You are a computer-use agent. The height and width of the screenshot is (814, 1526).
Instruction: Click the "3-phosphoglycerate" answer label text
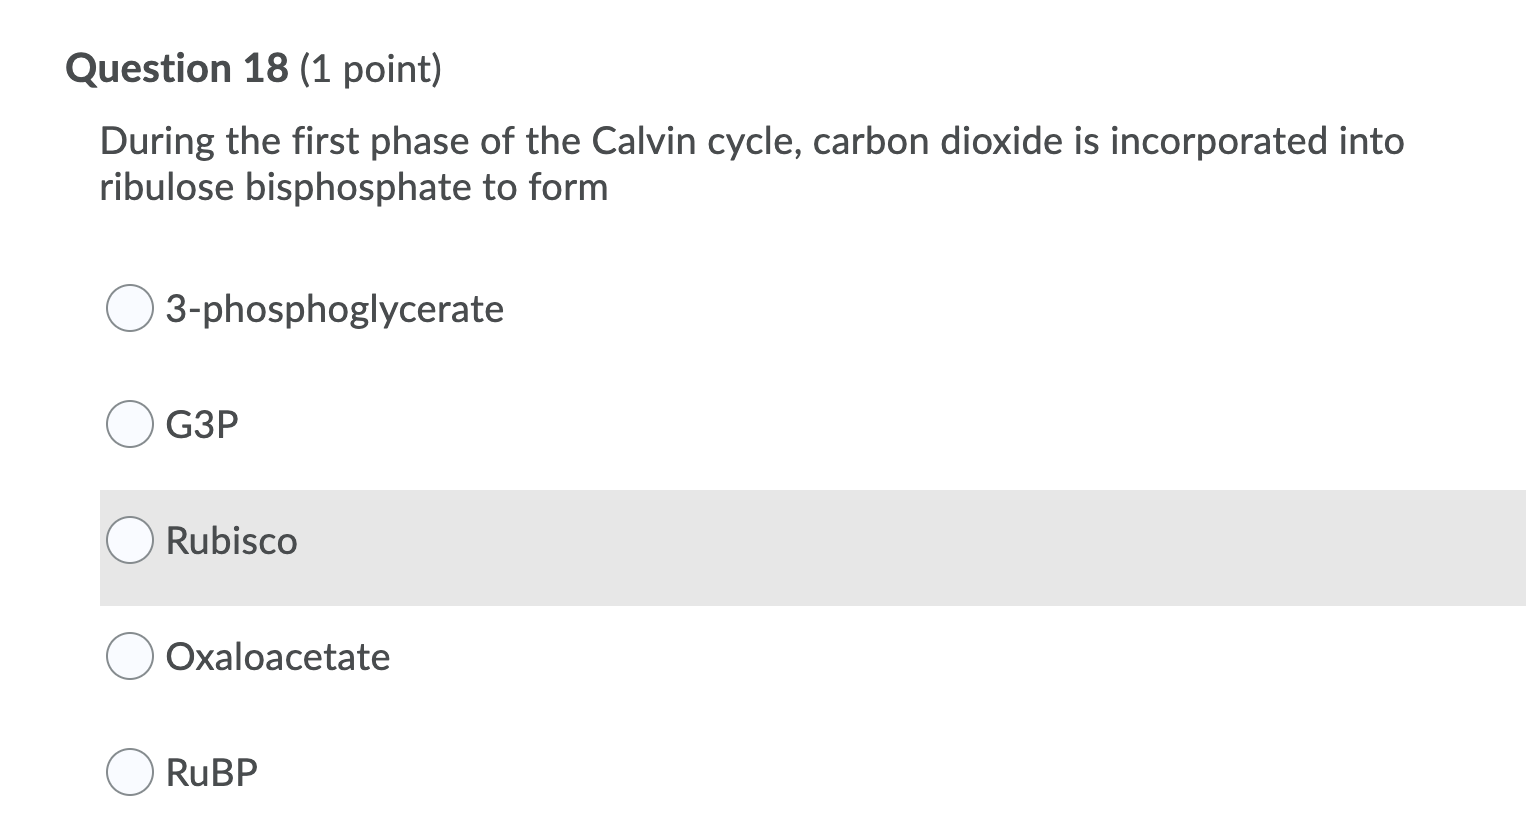coord(334,309)
